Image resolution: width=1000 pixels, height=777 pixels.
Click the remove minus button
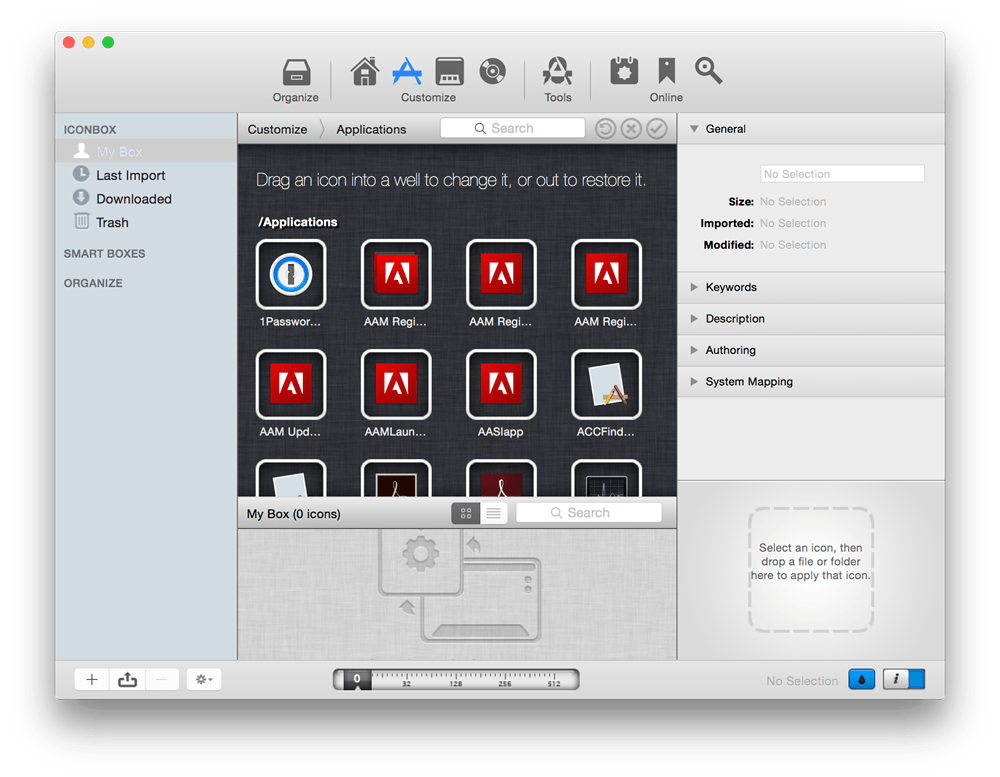coord(162,679)
